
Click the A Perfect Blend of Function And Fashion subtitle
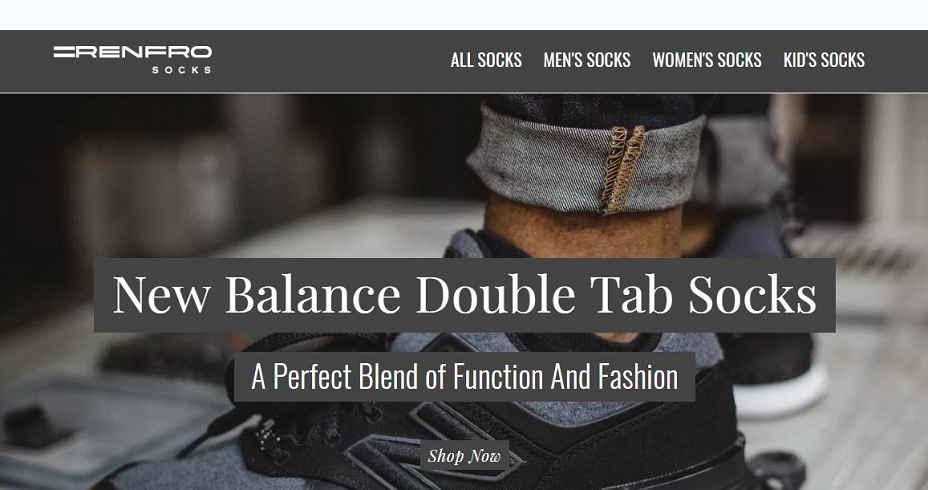(465, 376)
